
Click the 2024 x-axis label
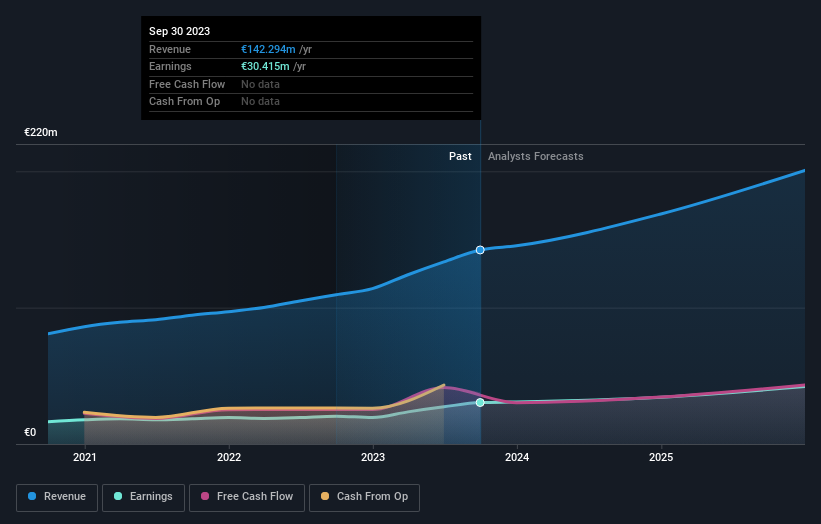click(x=517, y=457)
